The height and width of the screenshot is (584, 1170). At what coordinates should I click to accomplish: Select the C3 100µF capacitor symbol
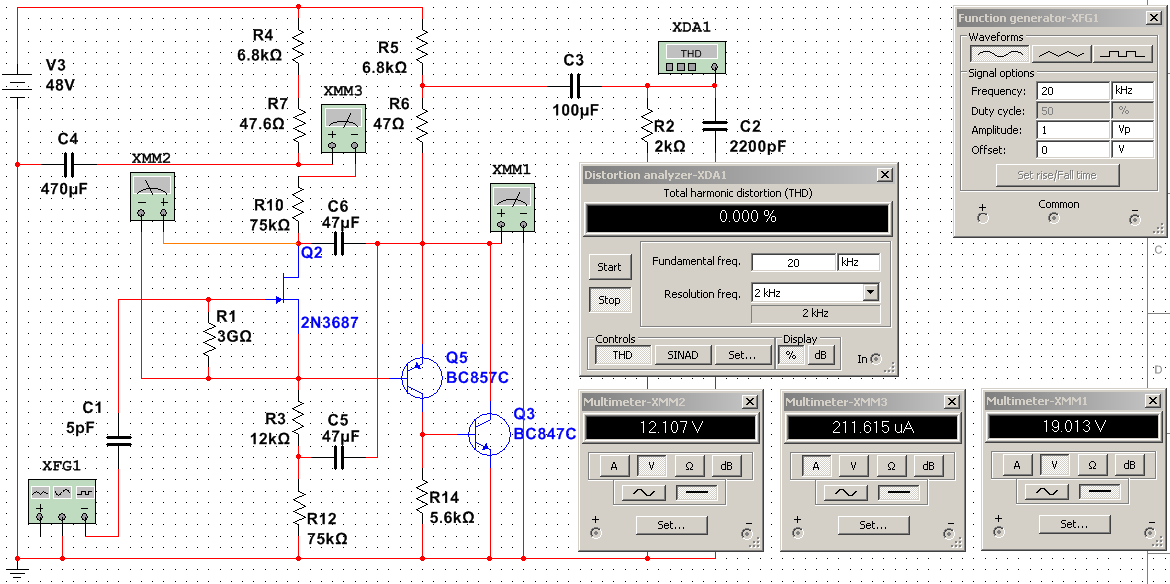[x=575, y=87]
